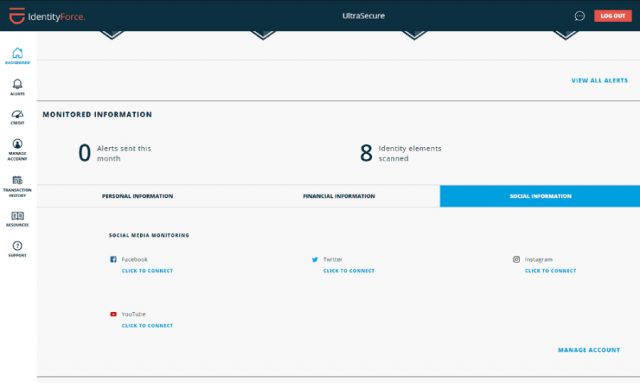Screen dimensions: 640x383
Task: Click the IdentityForce logo
Action: pyautogui.click(x=47, y=16)
